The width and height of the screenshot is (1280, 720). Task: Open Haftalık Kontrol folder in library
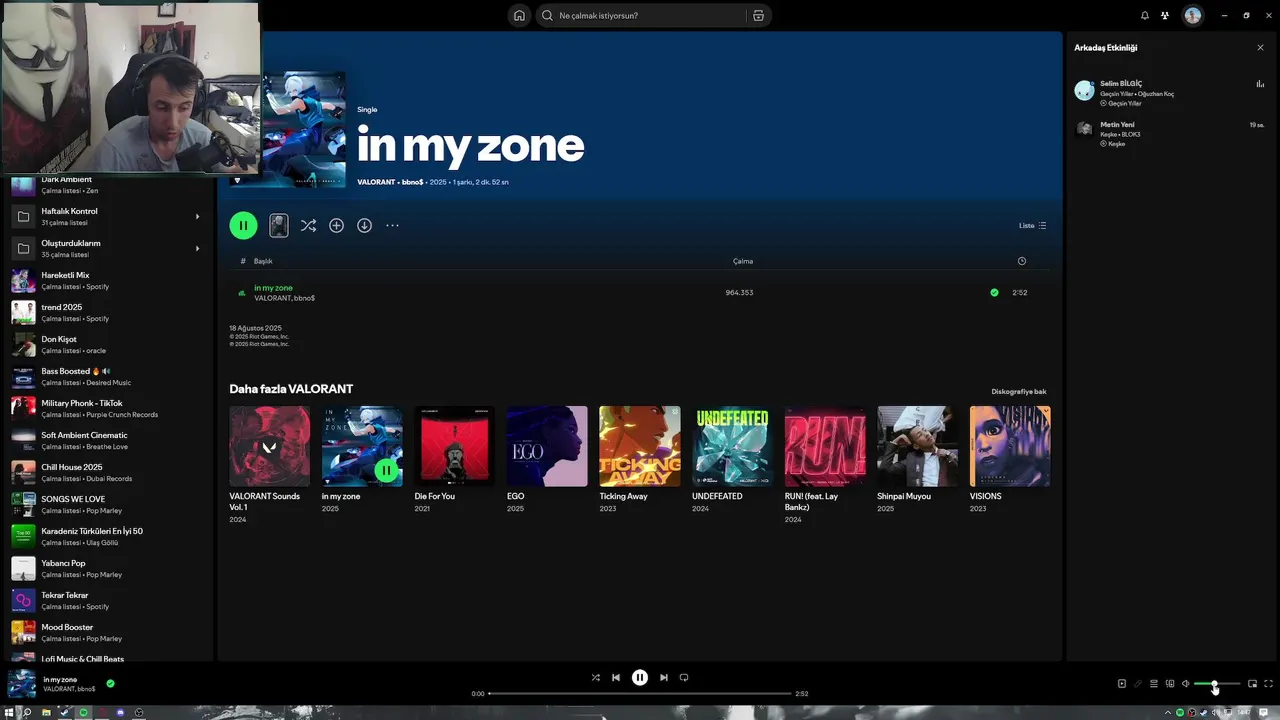[x=106, y=216]
